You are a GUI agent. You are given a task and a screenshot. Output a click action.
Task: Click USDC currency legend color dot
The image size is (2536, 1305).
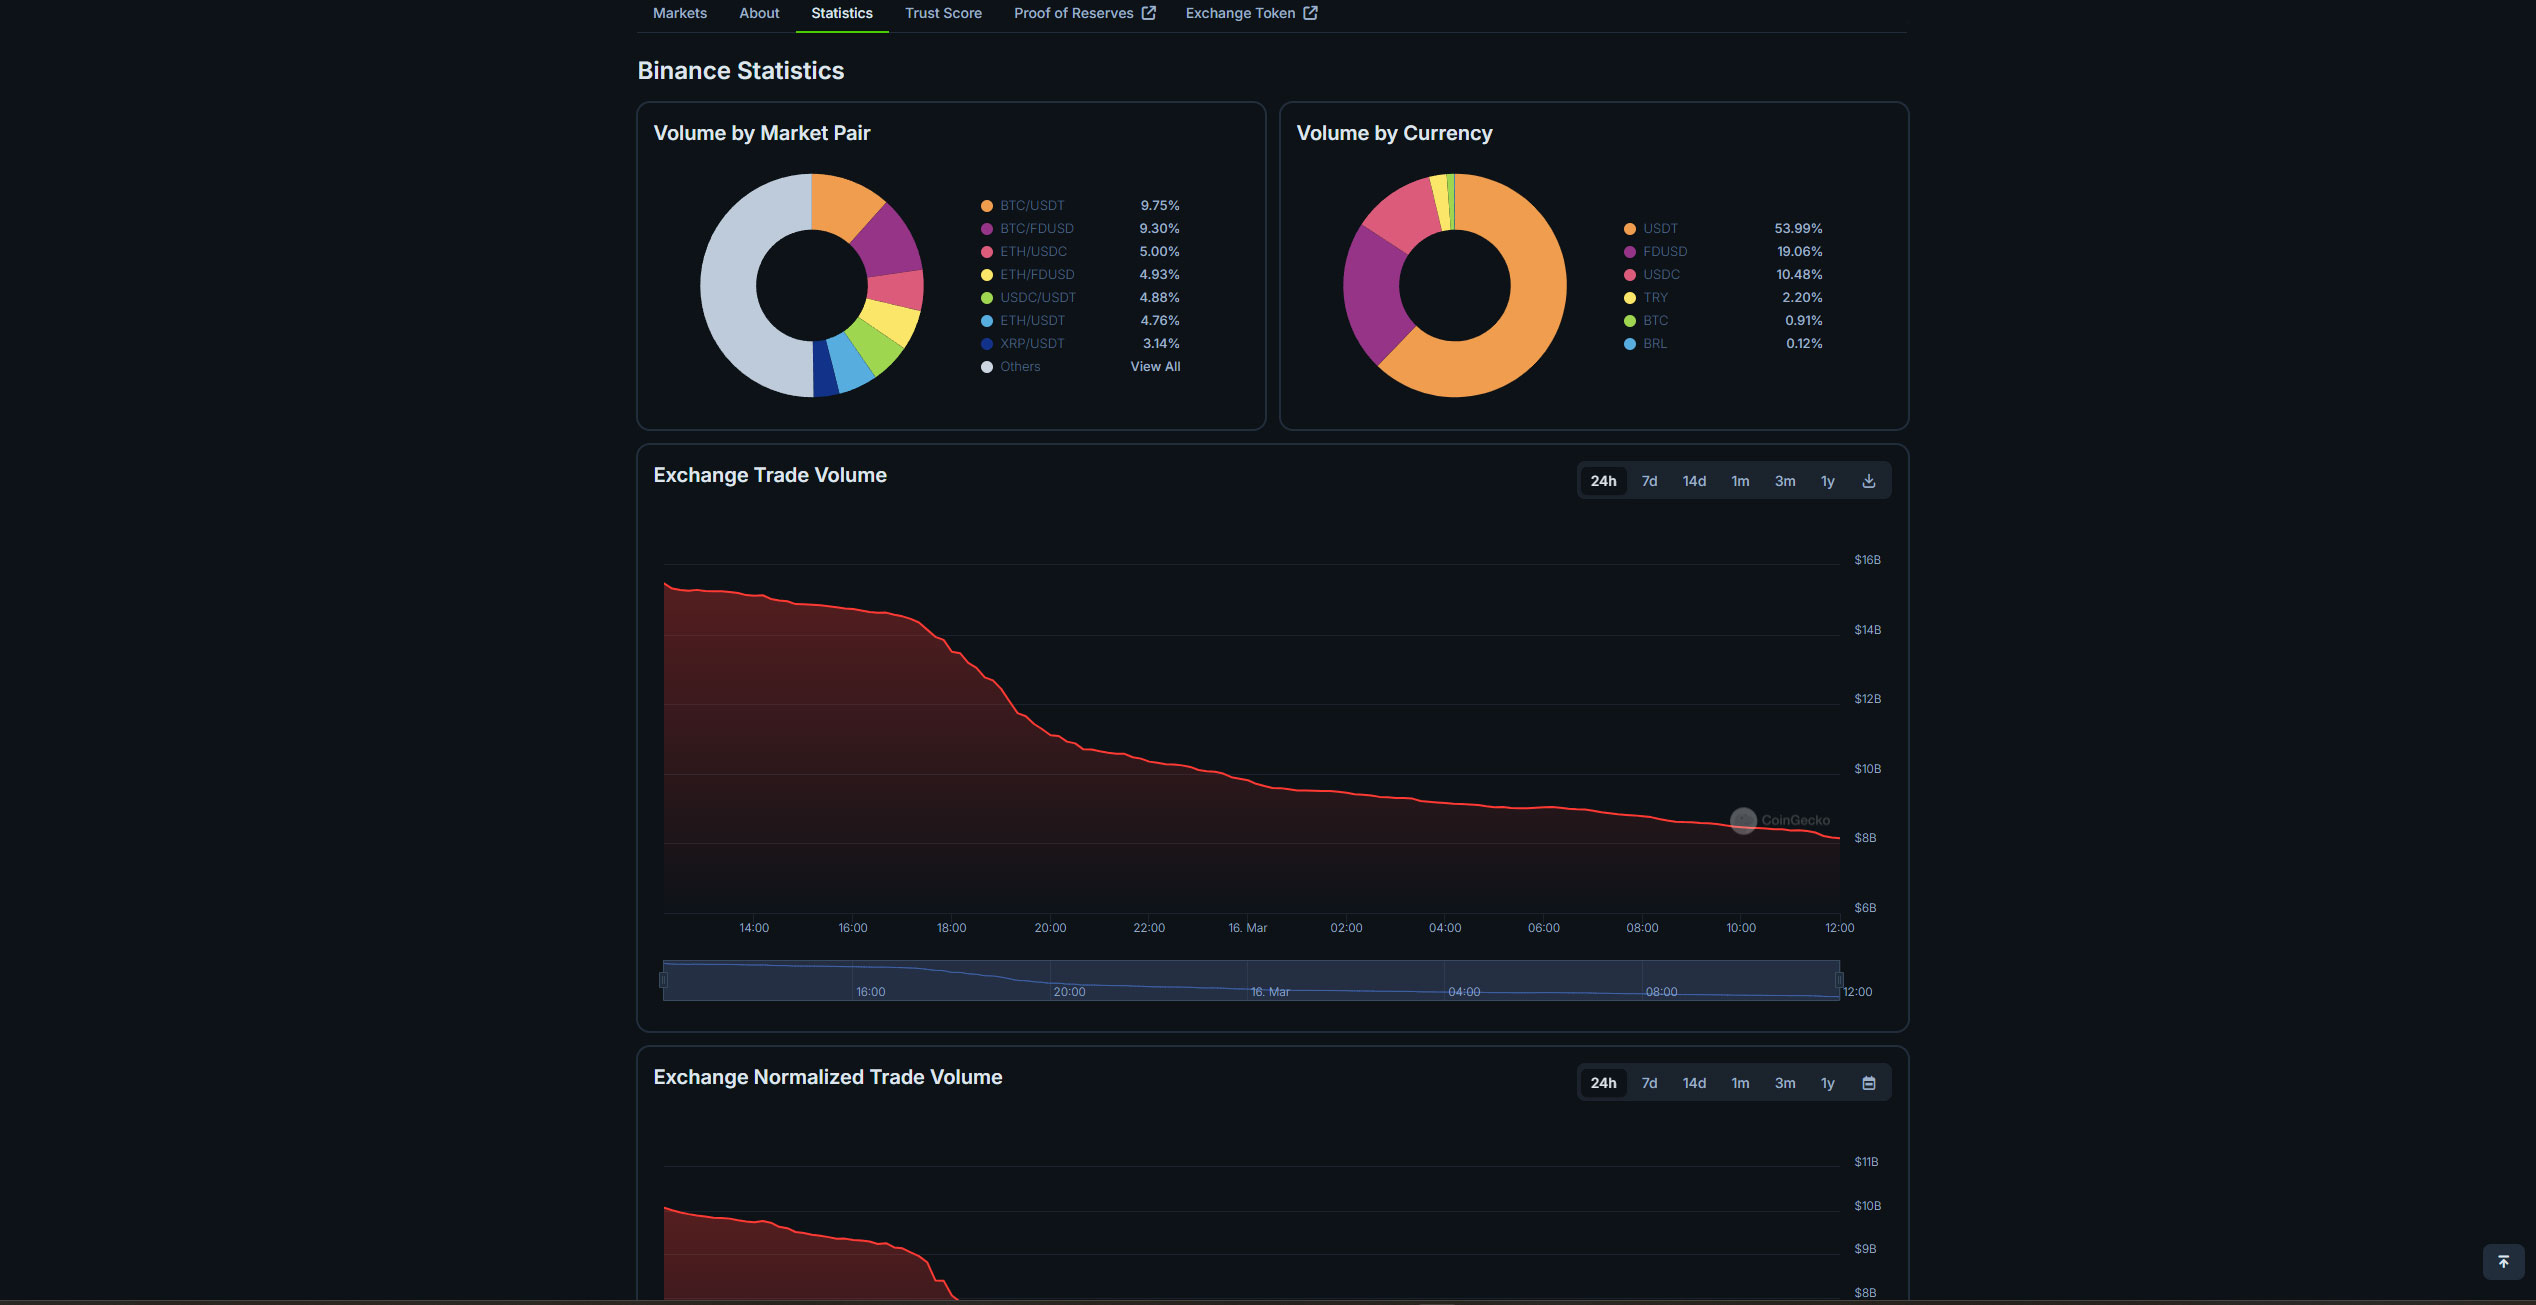coord(1630,275)
